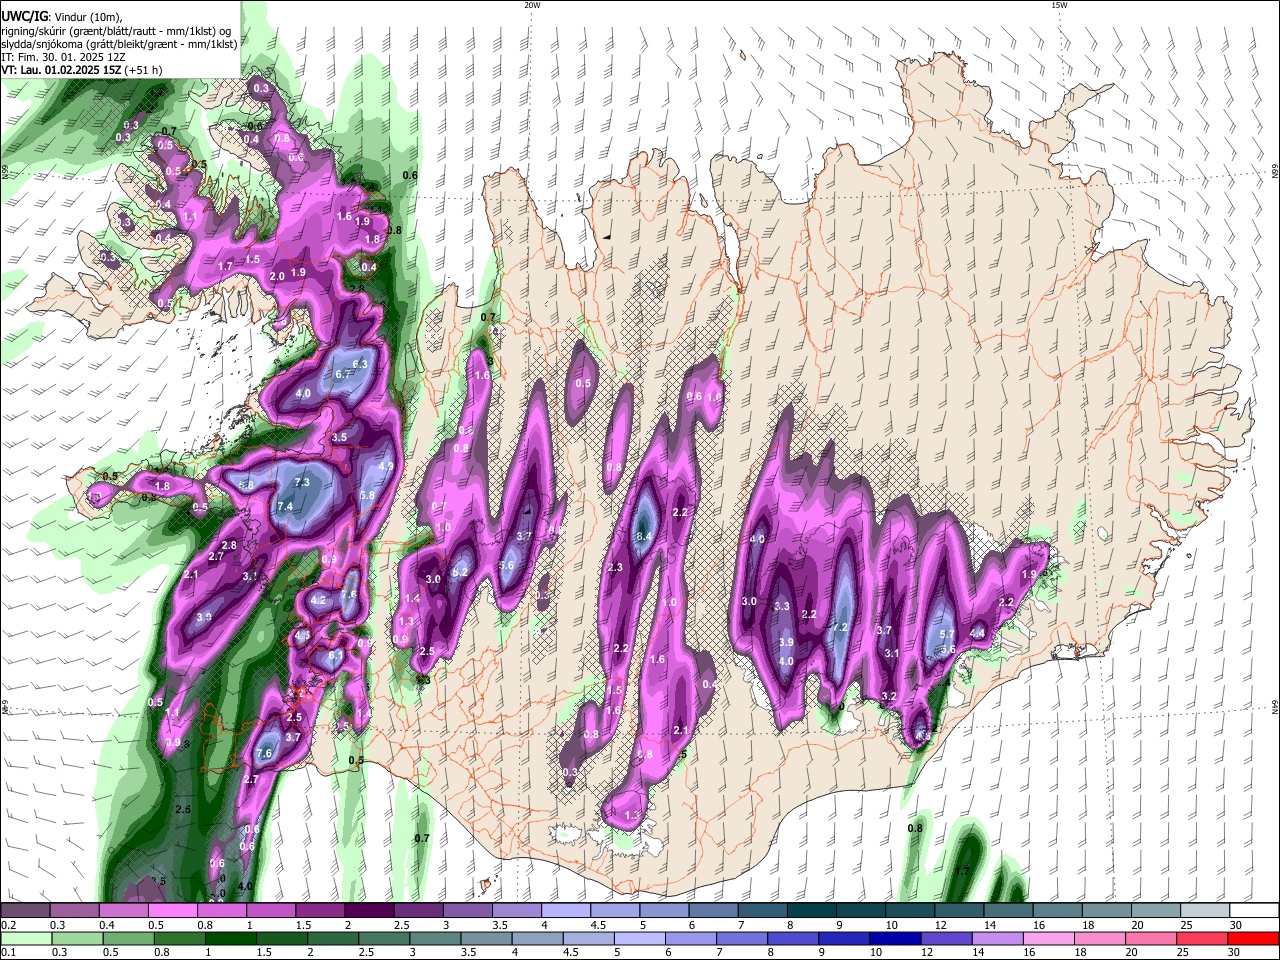
Task: Pick the white swatch ending the snow legend
Action: tap(1254, 911)
